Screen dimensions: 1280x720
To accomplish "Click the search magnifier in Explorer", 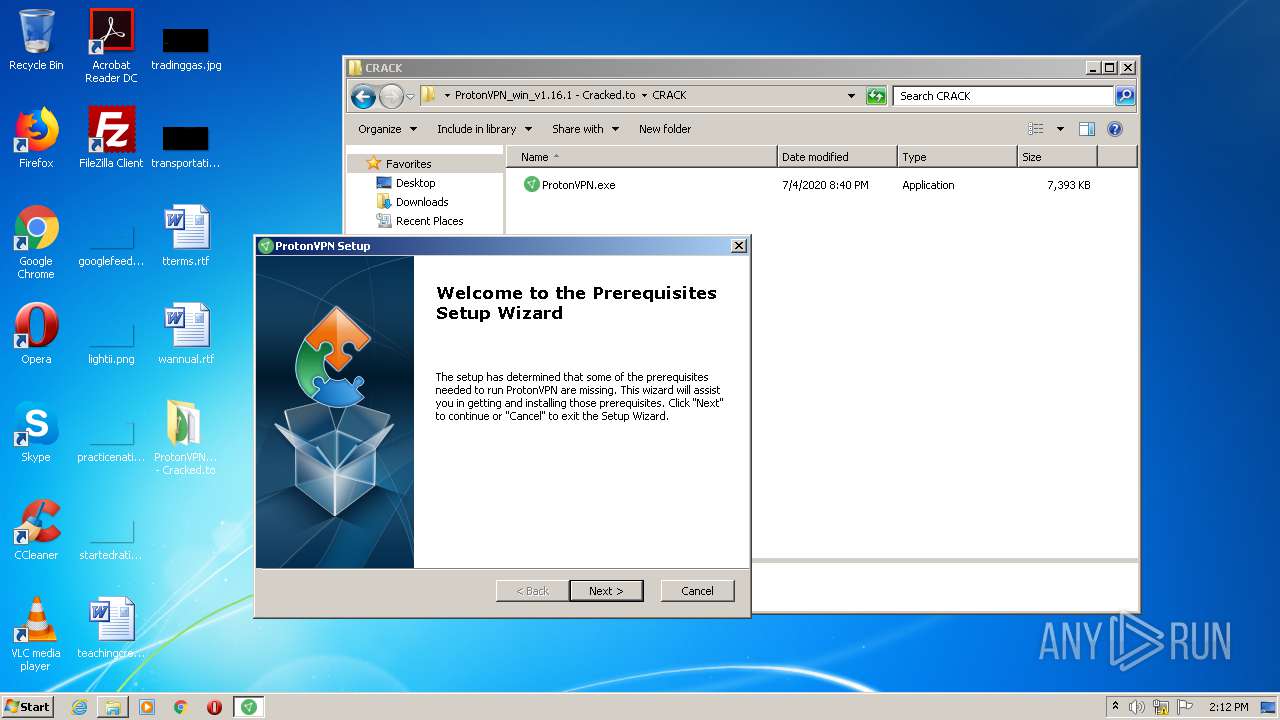I will tap(1125, 96).
